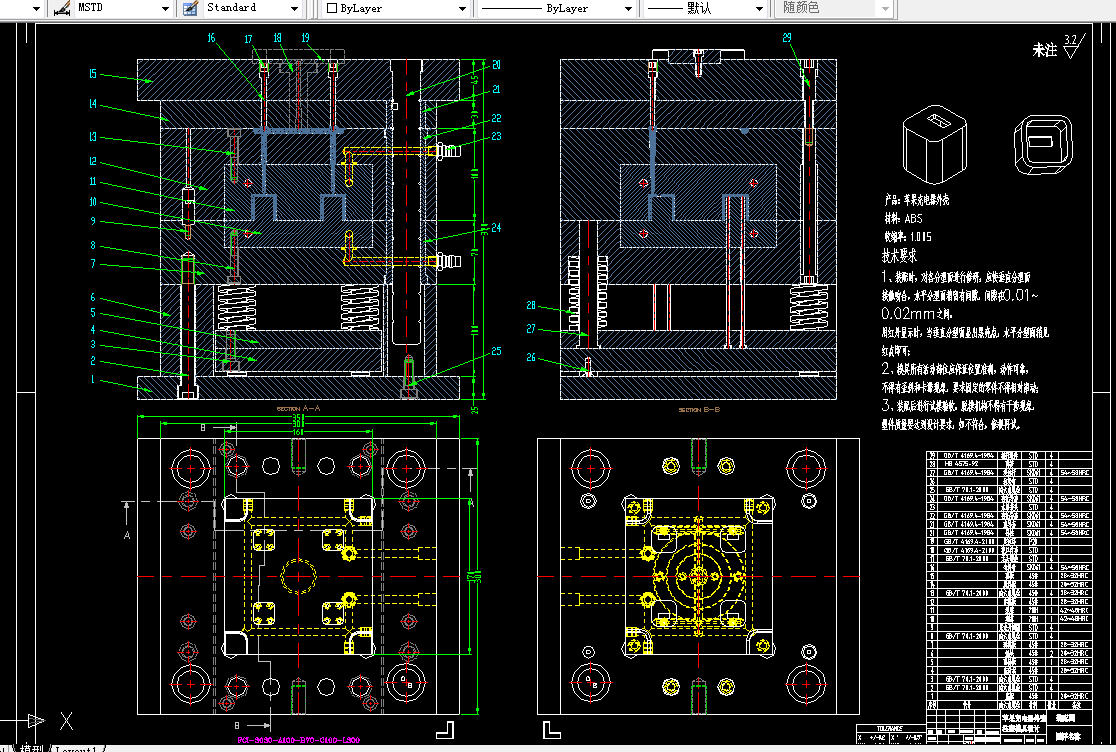Image resolution: width=1116 pixels, height=752 pixels.
Task: Click the dimension style icon beside MSTD
Action: 61,8
